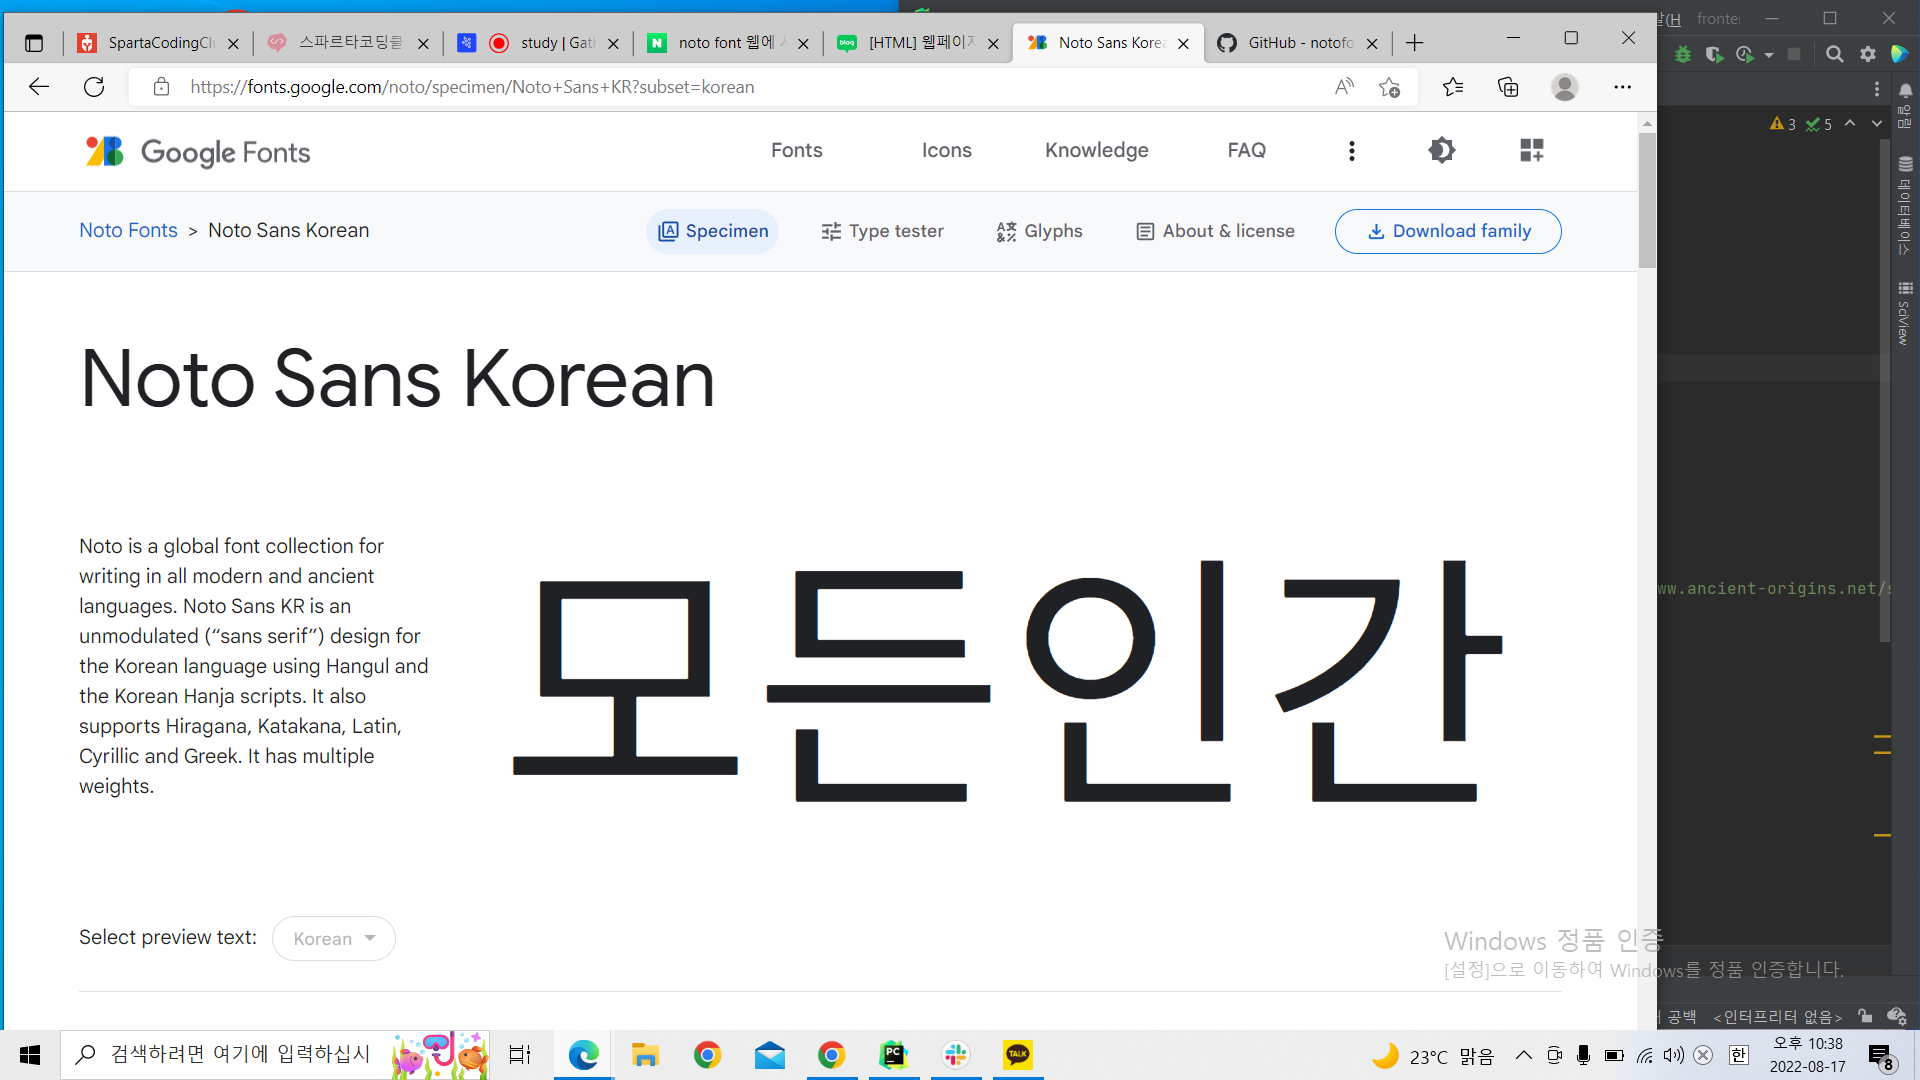Image resolution: width=1920 pixels, height=1080 pixels.
Task: Open the Korean preview text dropdown
Action: [334, 938]
